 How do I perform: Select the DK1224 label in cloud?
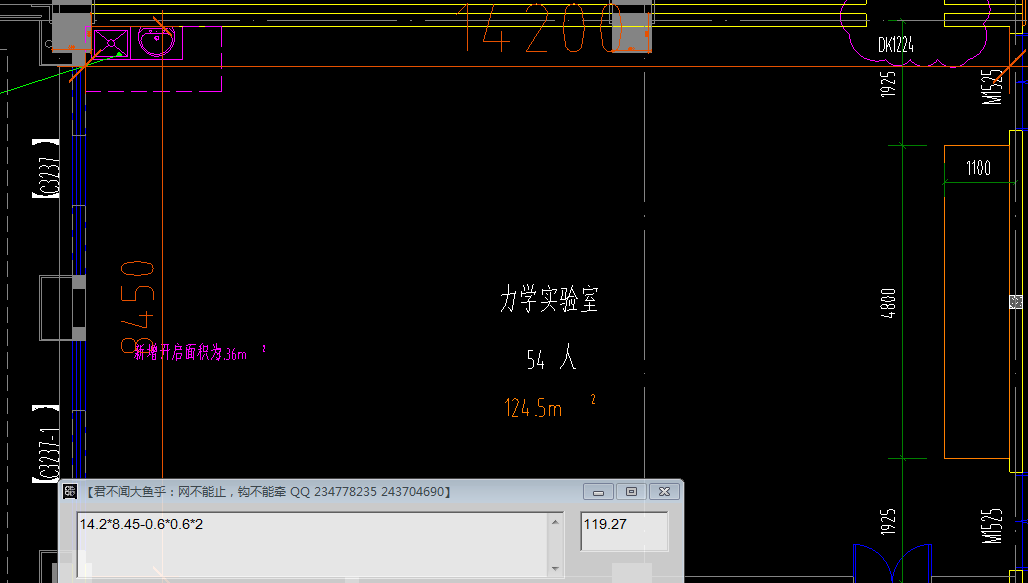(x=896, y=45)
